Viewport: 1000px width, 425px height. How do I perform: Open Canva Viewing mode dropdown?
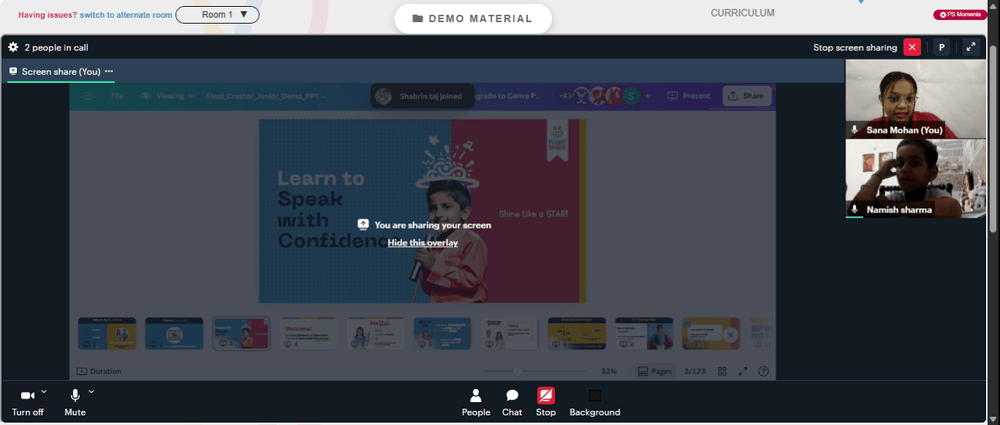pyautogui.click(x=168, y=96)
